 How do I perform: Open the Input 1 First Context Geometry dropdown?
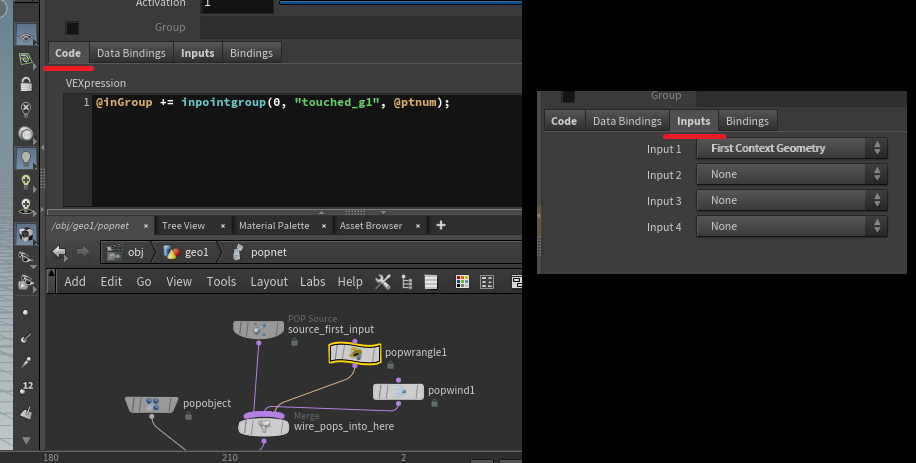pos(792,148)
